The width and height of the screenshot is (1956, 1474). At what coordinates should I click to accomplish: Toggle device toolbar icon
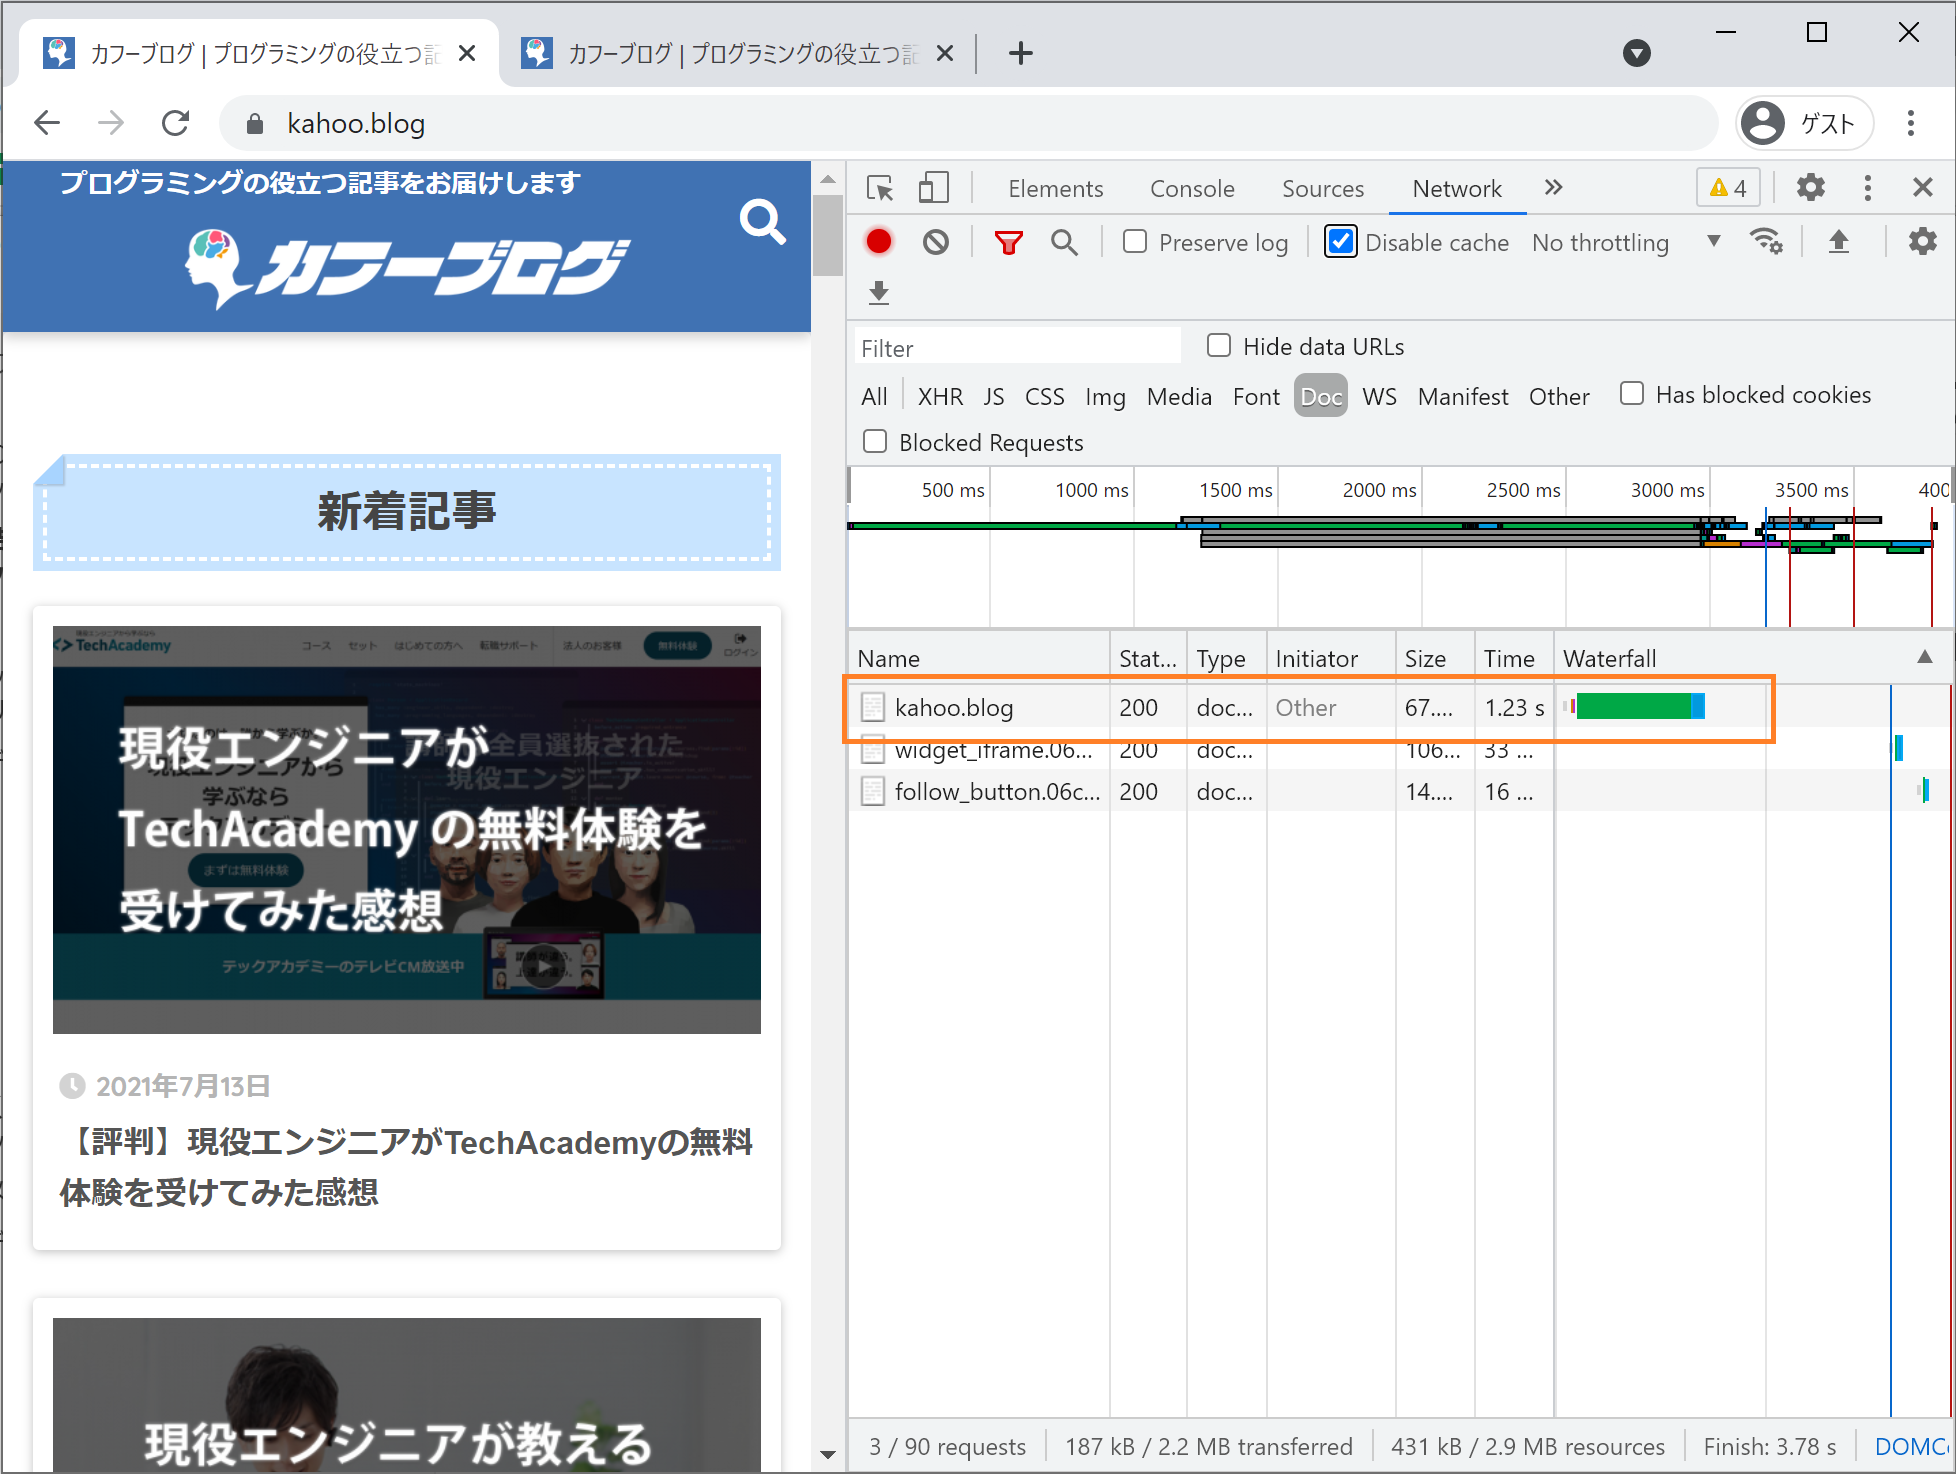(933, 188)
